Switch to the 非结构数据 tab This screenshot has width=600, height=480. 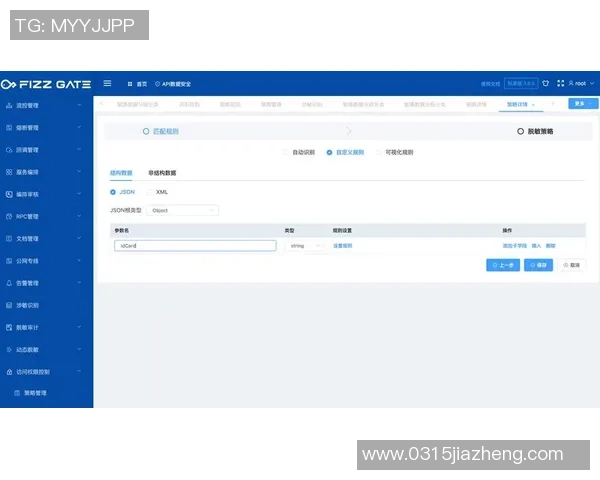point(162,173)
